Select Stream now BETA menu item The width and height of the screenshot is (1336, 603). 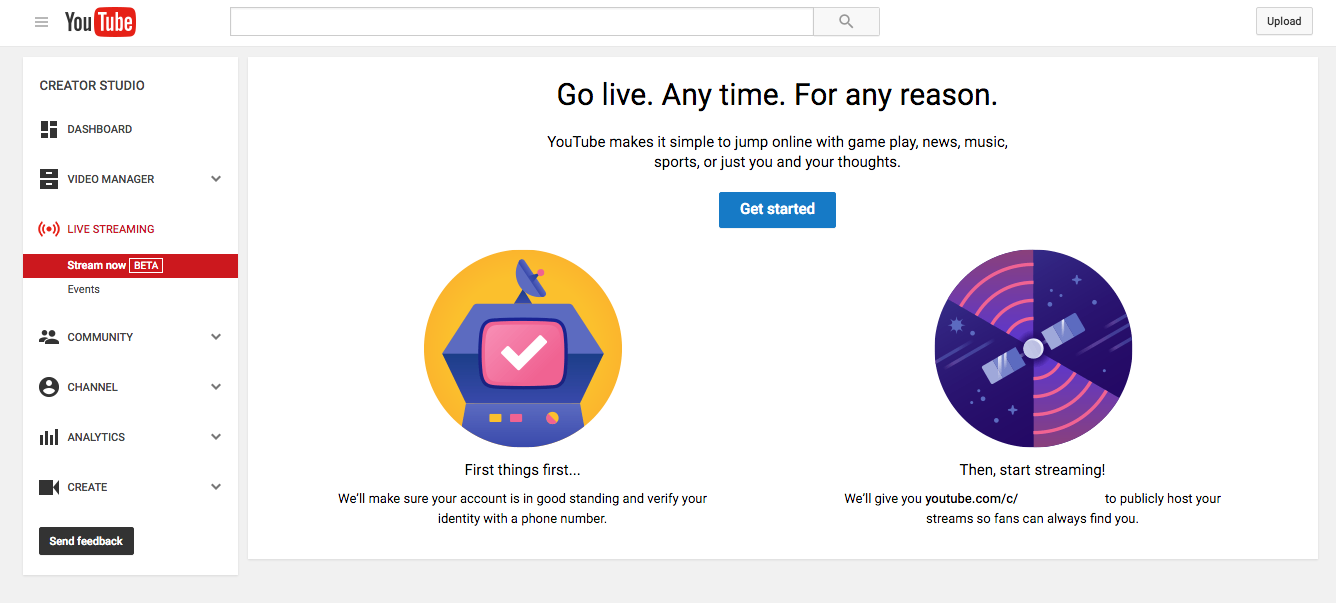114,265
